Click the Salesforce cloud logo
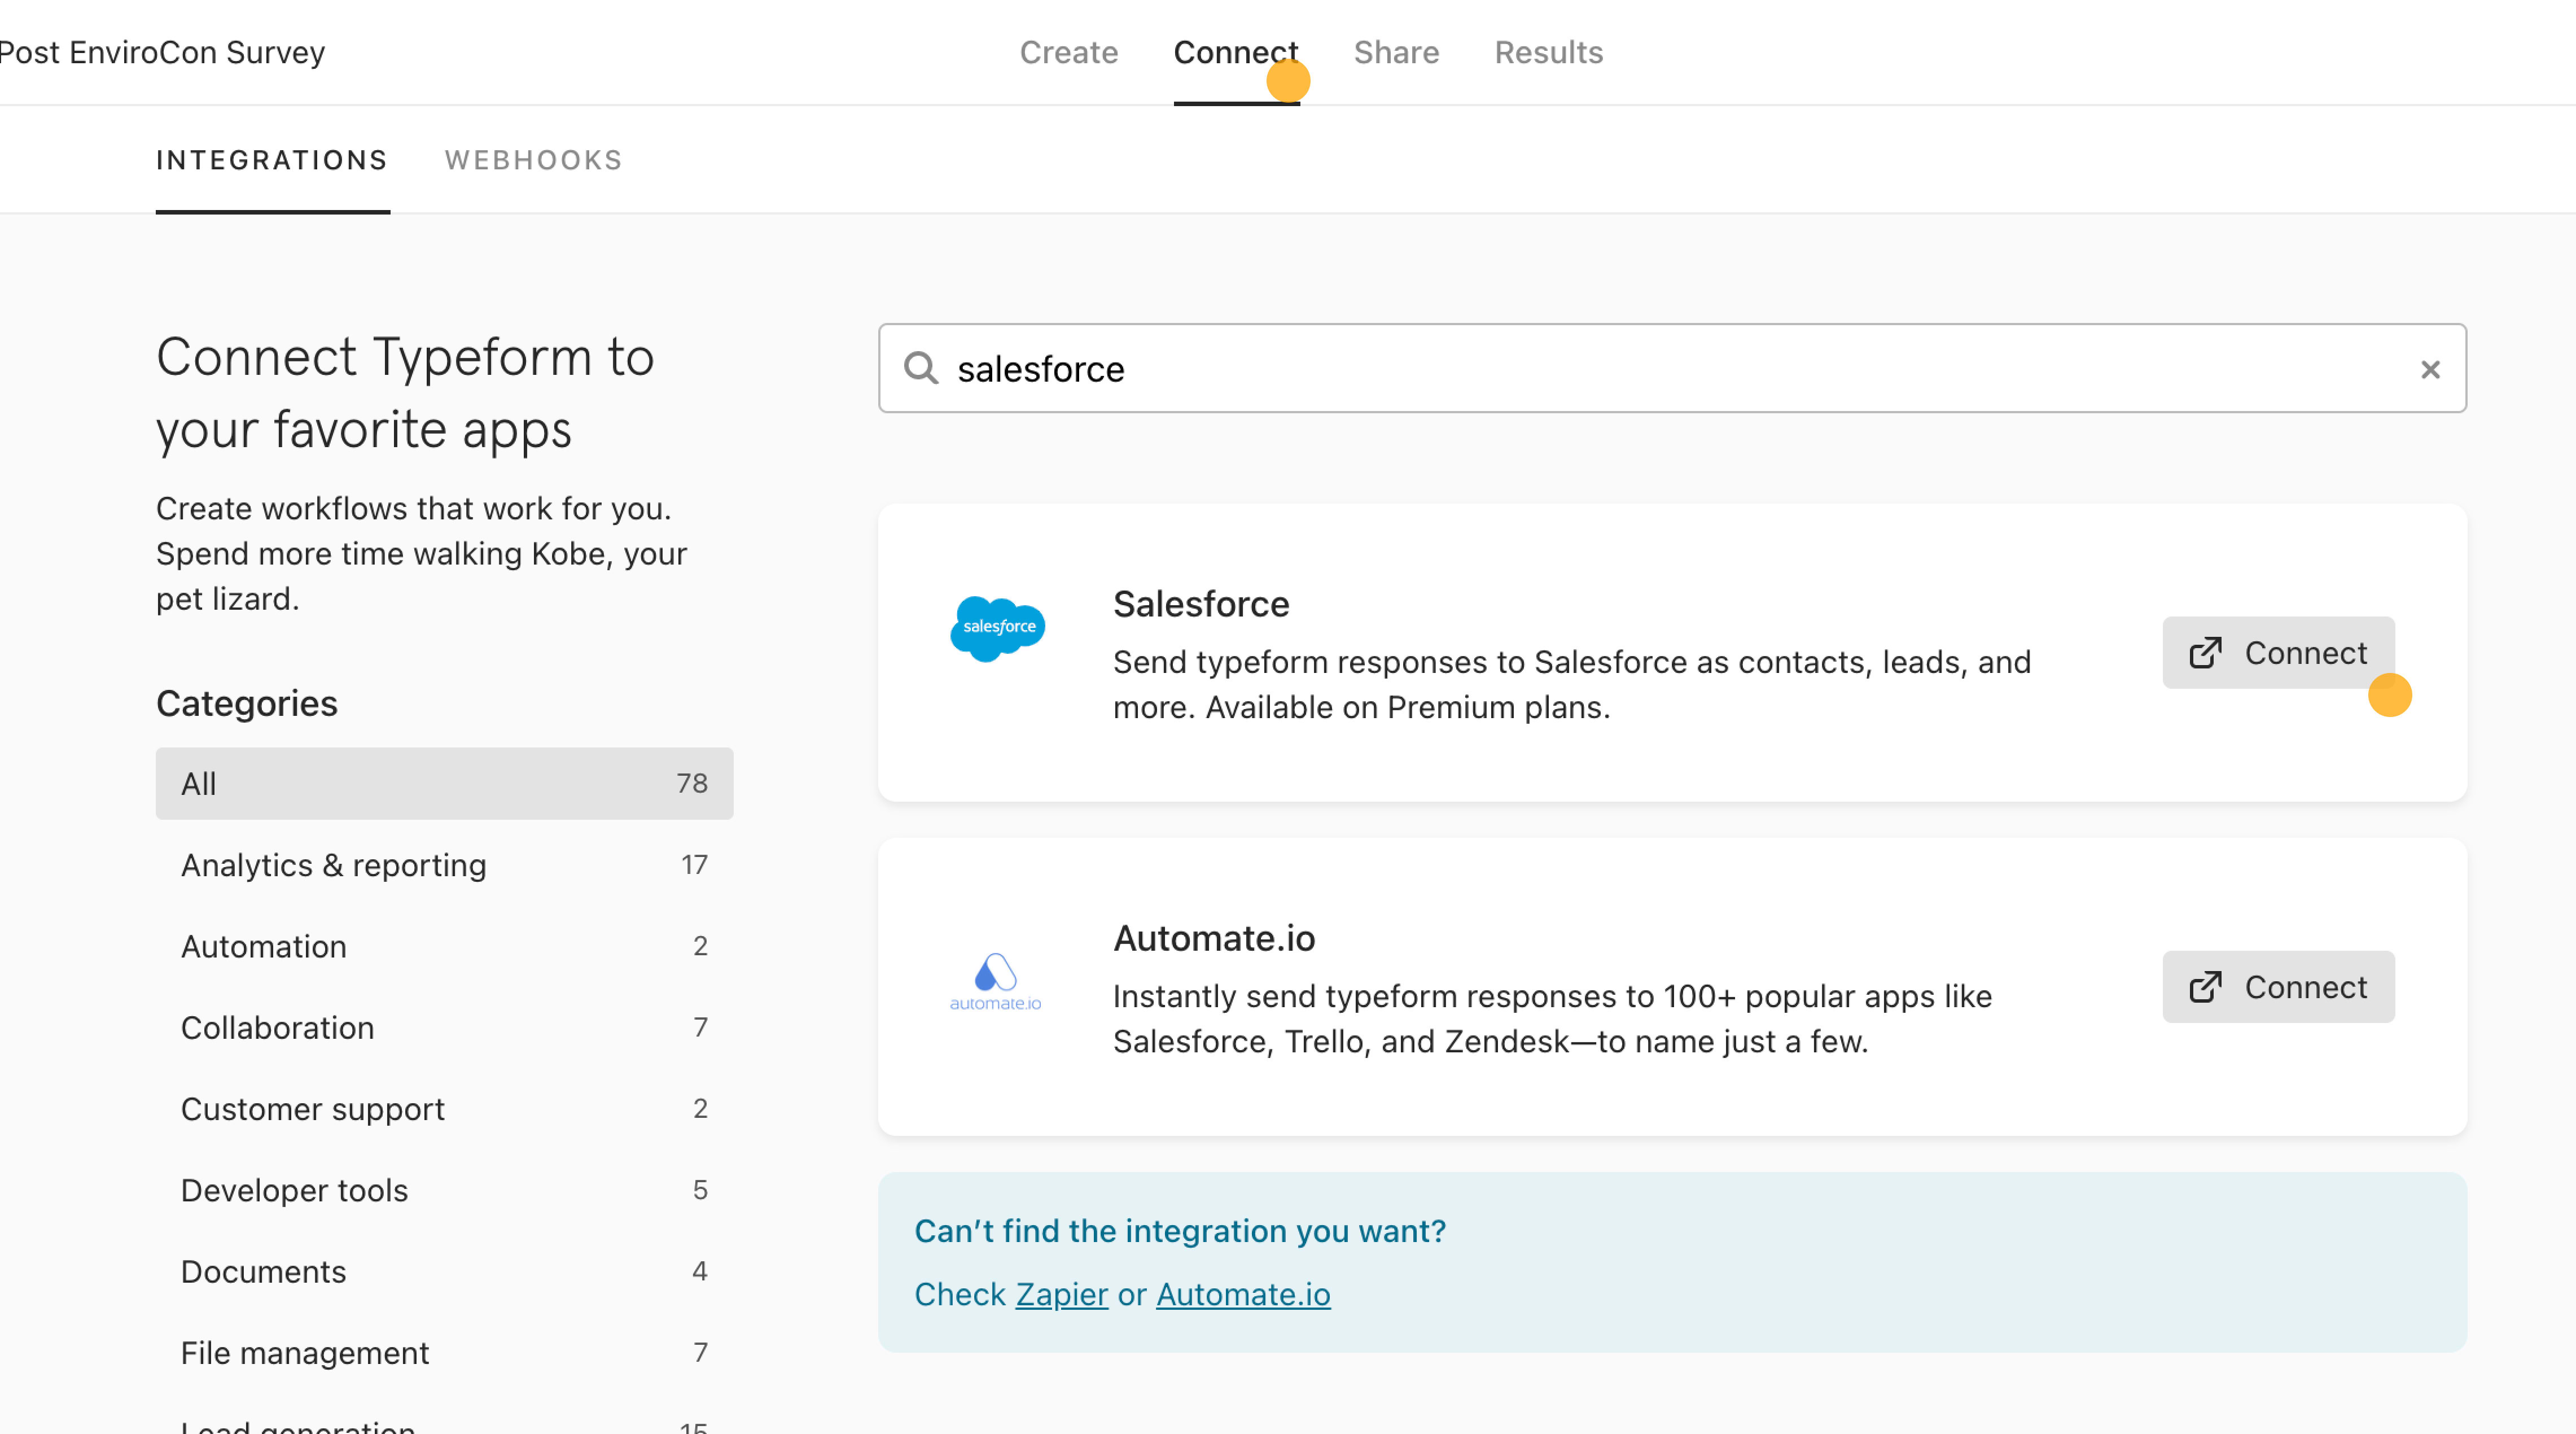This screenshot has width=2576, height=1434. coord(997,628)
